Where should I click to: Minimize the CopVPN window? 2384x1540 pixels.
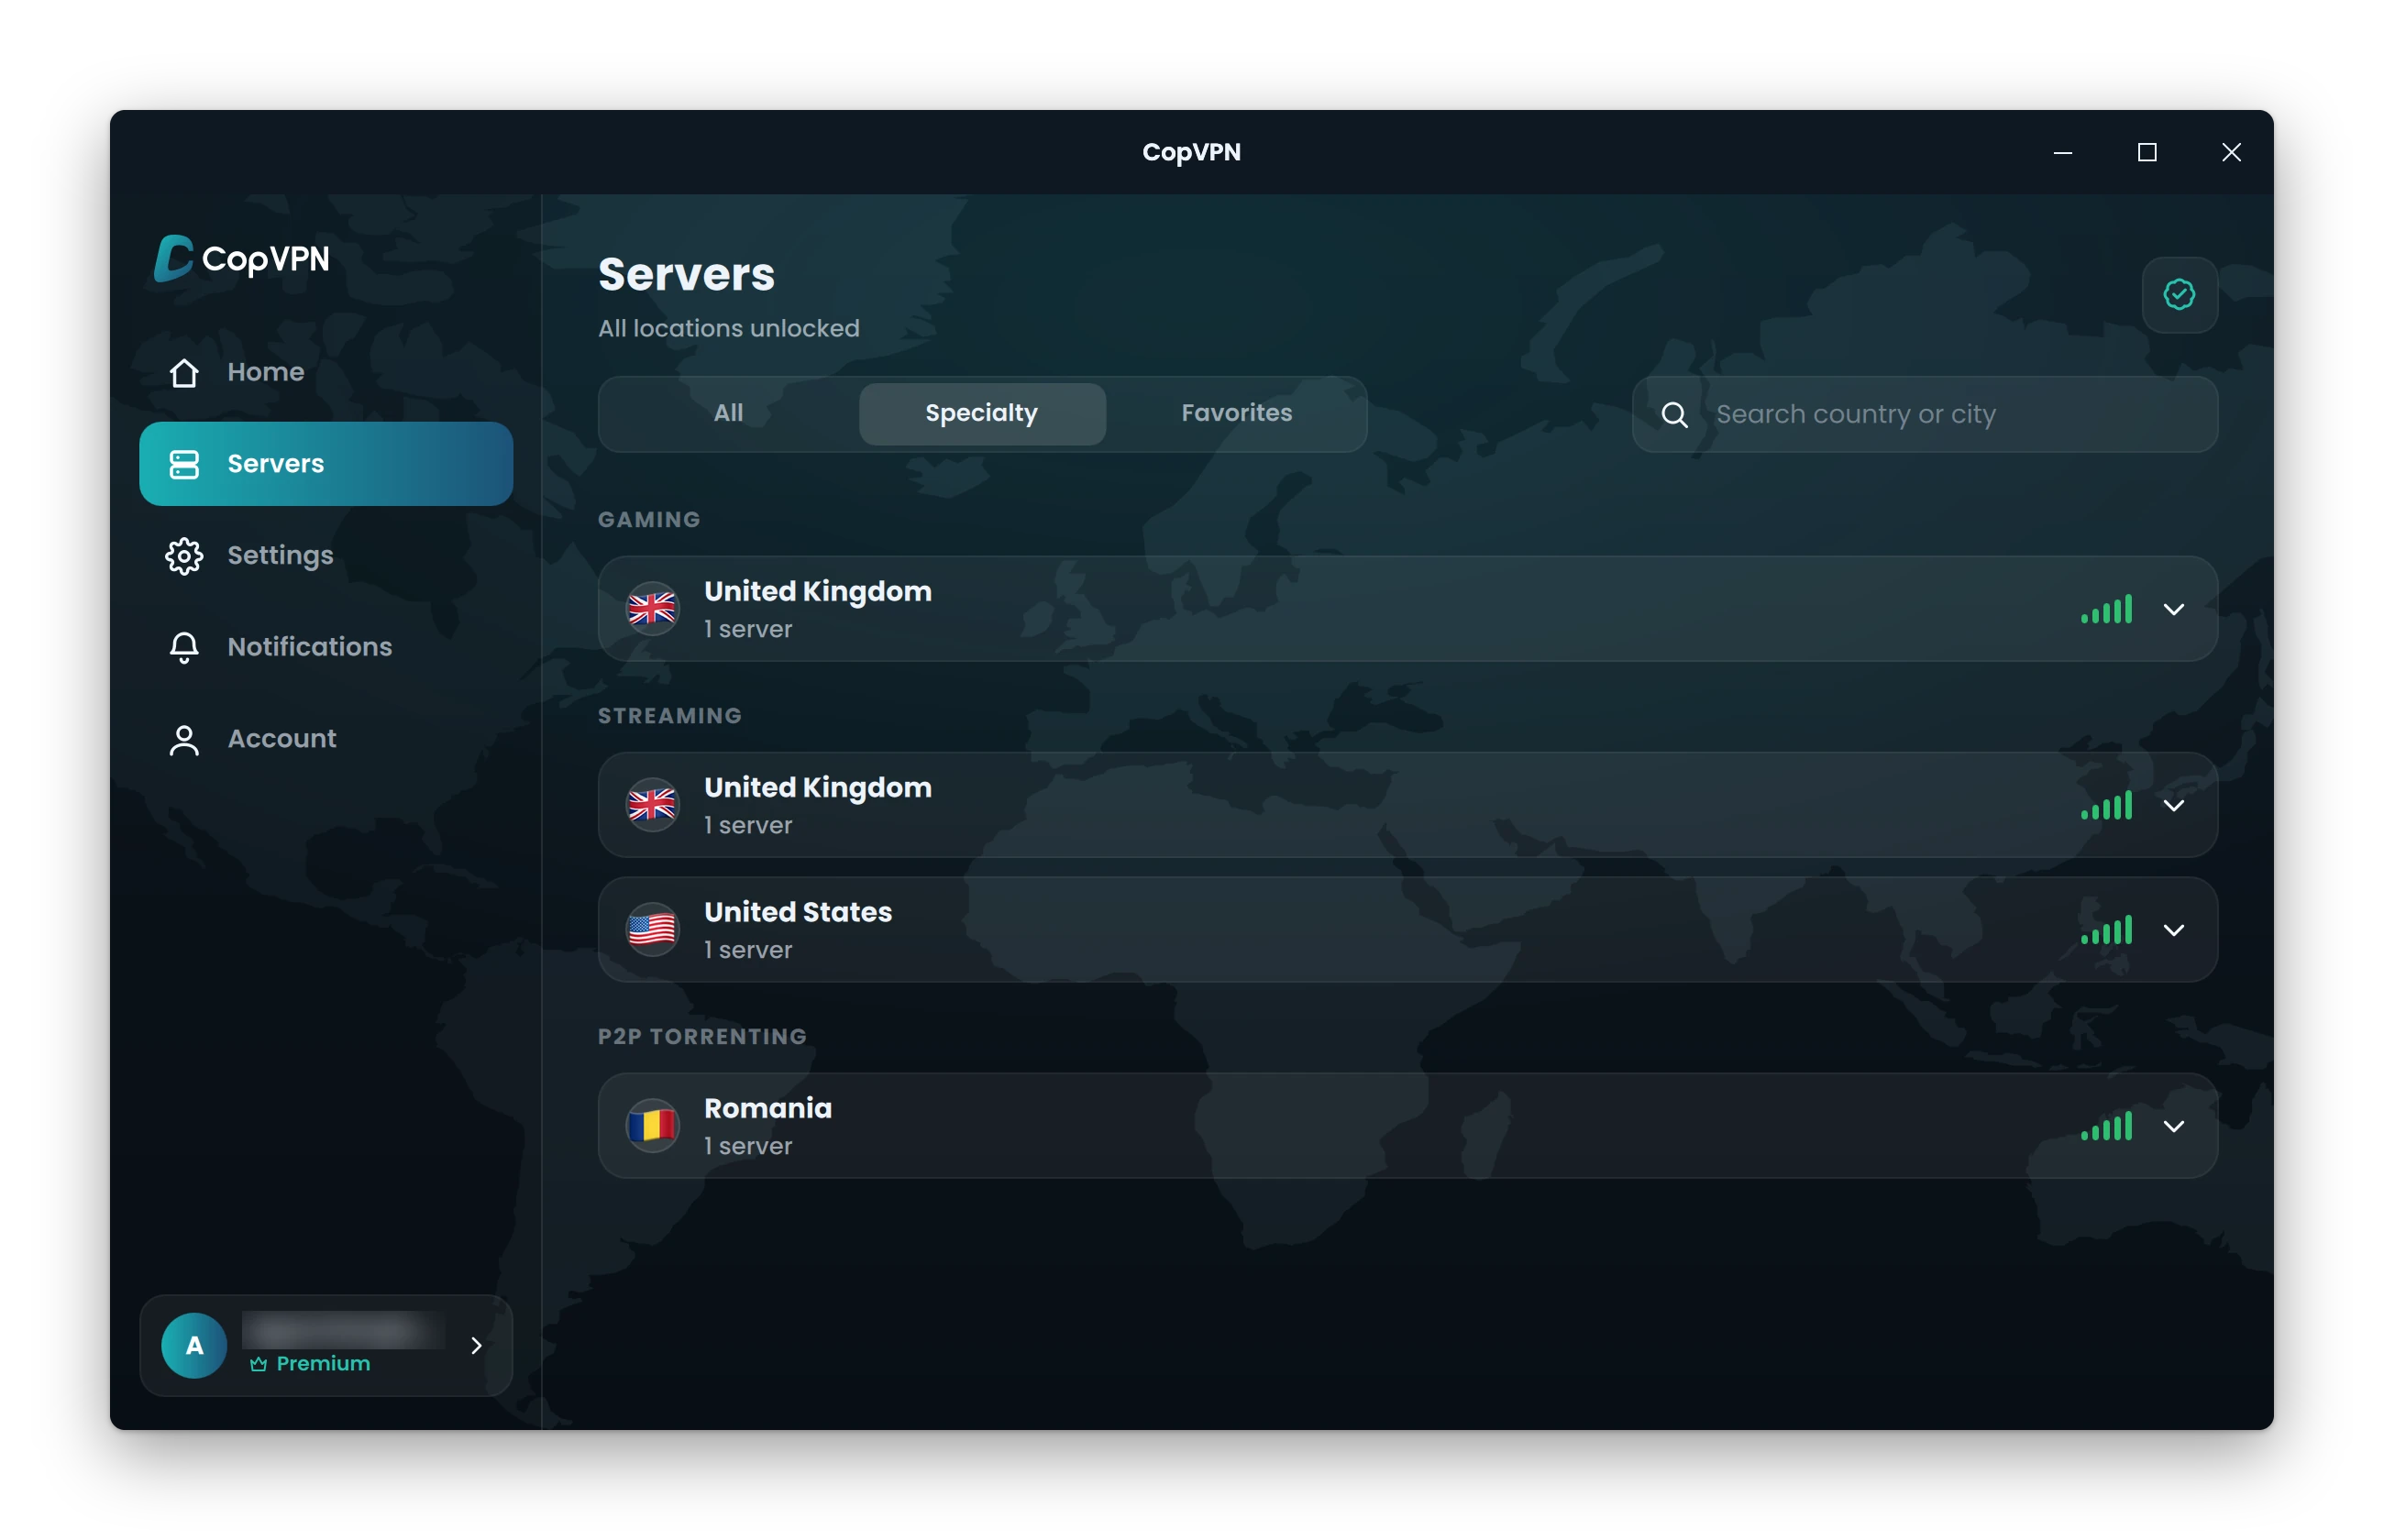tap(2063, 152)
